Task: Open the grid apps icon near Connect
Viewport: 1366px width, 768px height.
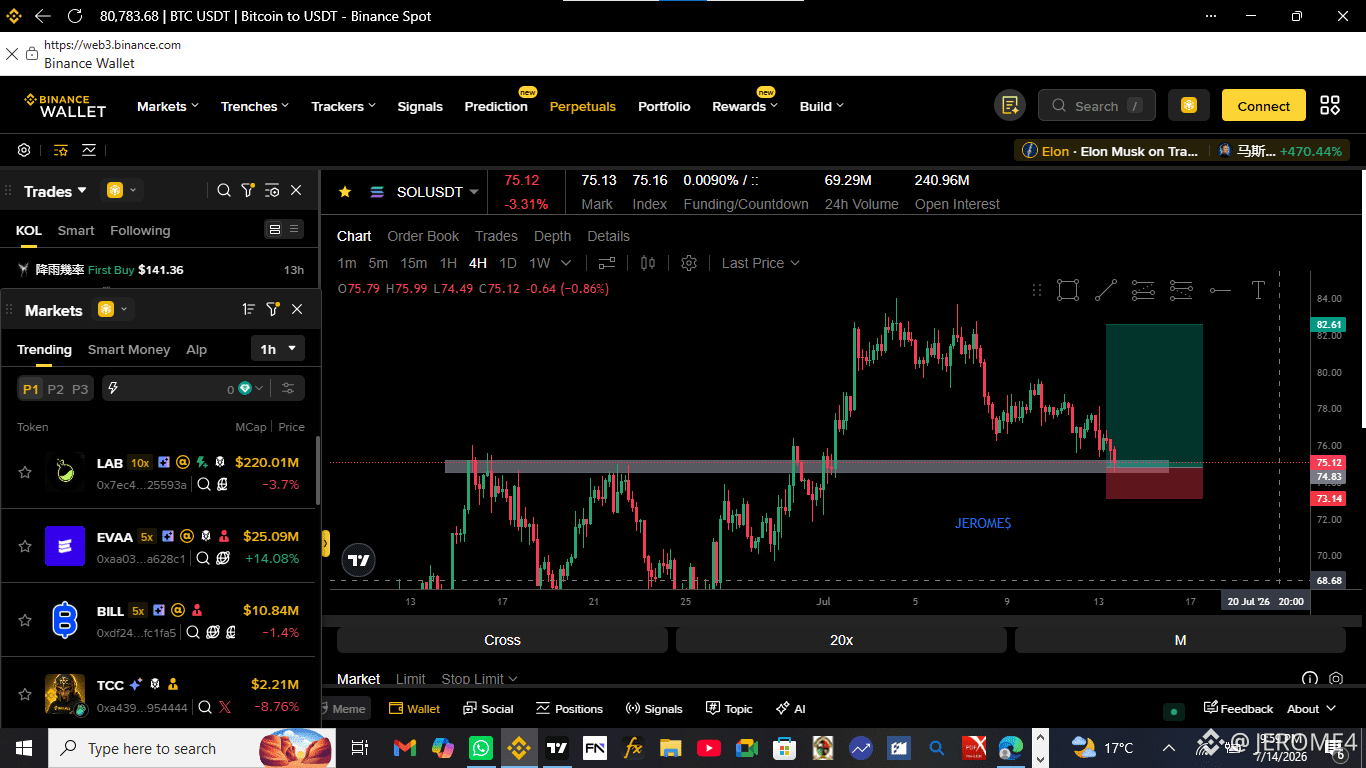Action: point(1330,106)
